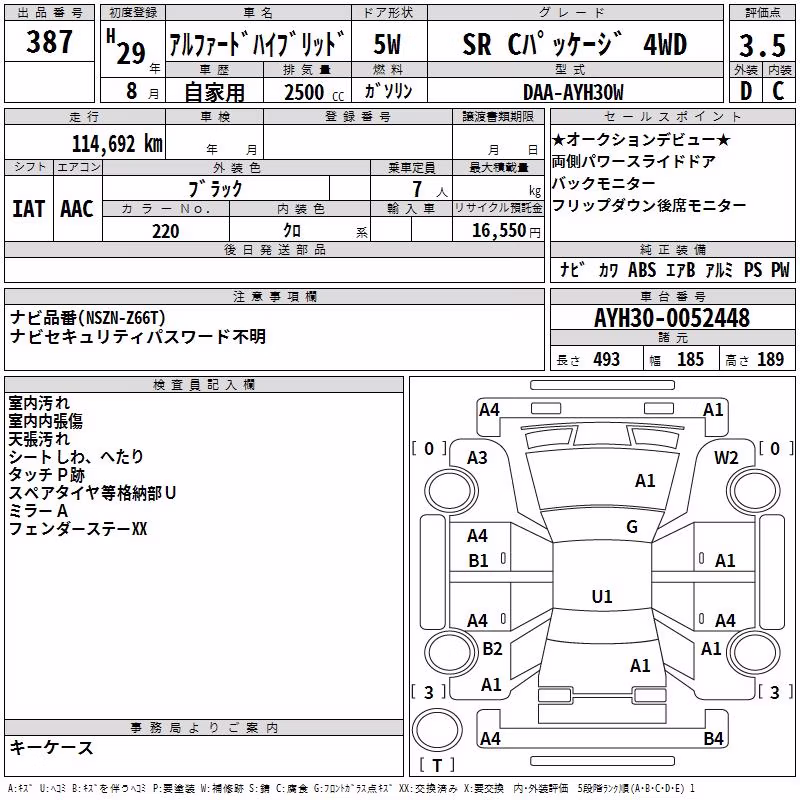Select the spare tire circle above T
This screenshot has height=800, width=800.
(x=437, y=730)
